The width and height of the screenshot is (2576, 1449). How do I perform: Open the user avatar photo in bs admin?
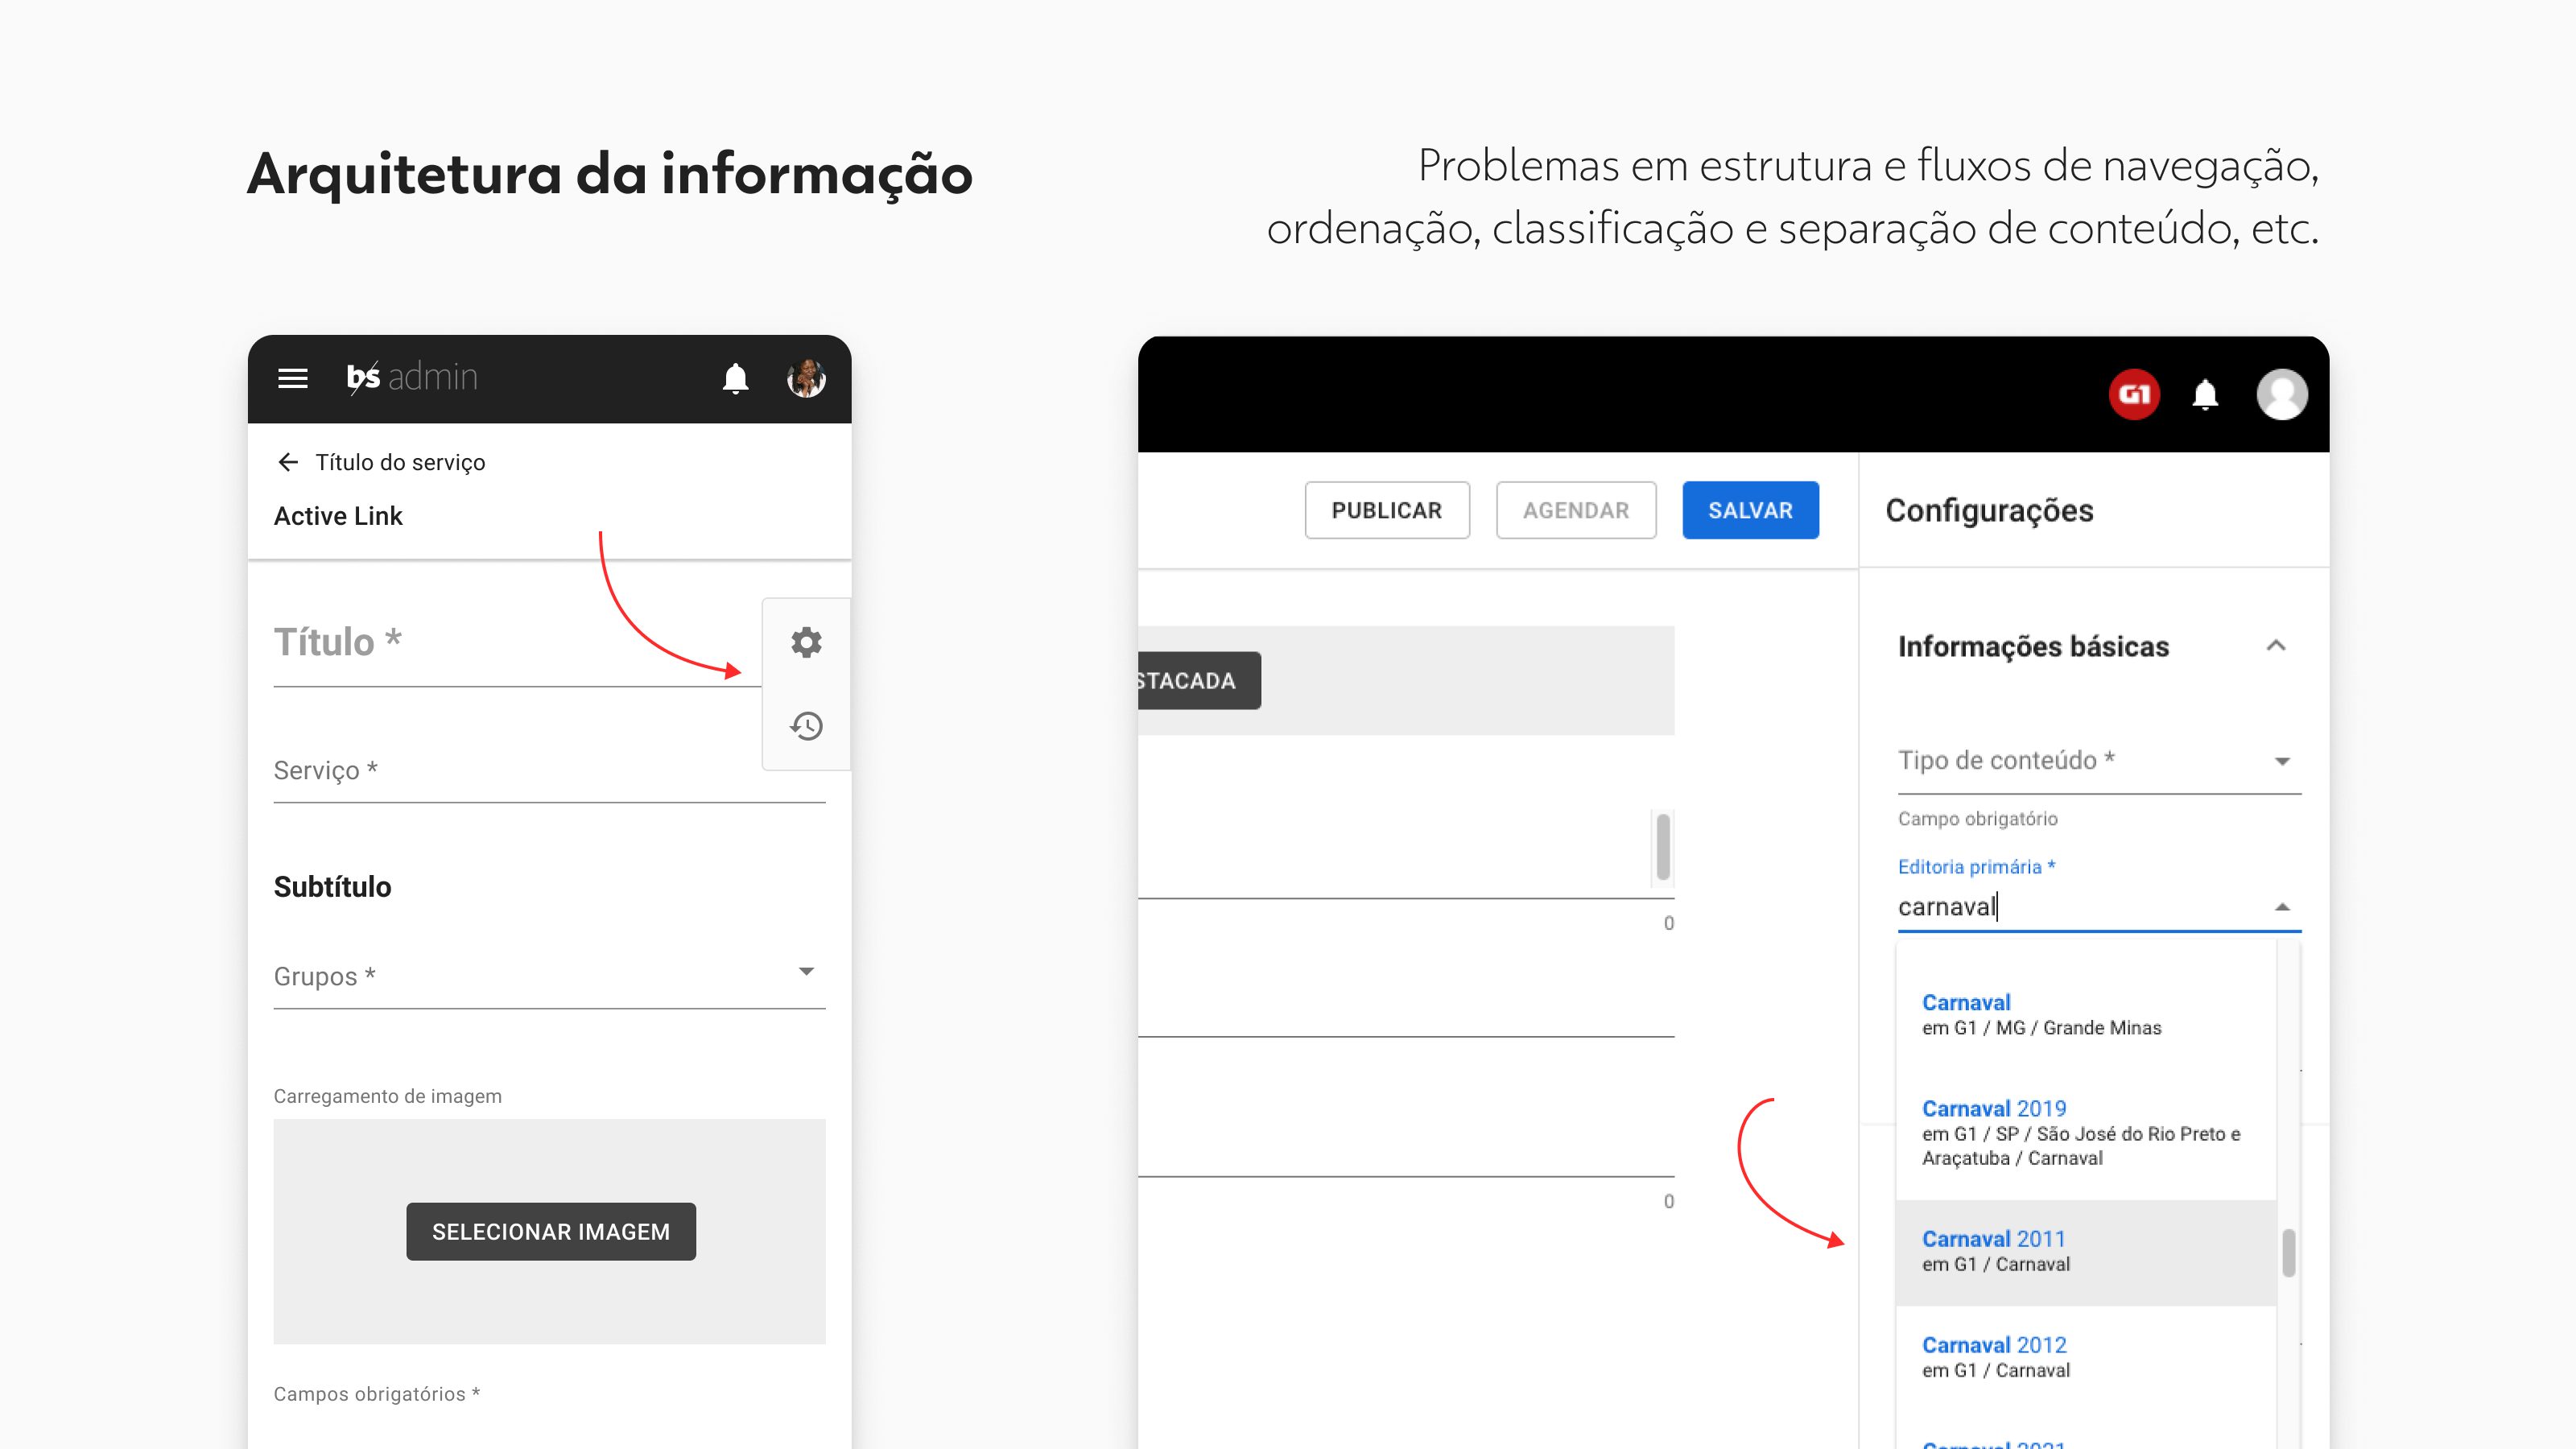pyautogui.click(x=805, y=378)
